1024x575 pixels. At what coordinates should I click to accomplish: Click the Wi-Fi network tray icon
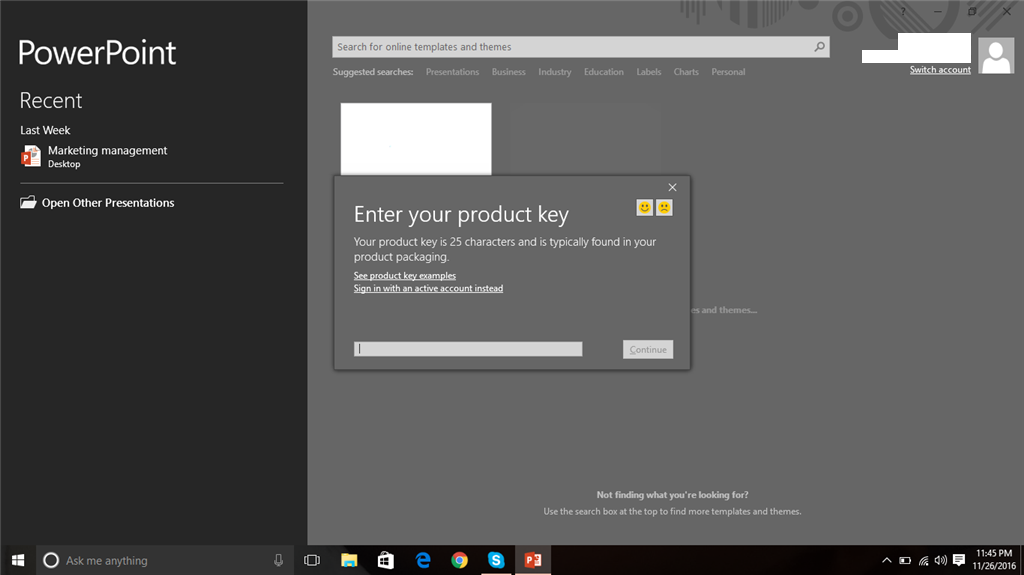923,560
